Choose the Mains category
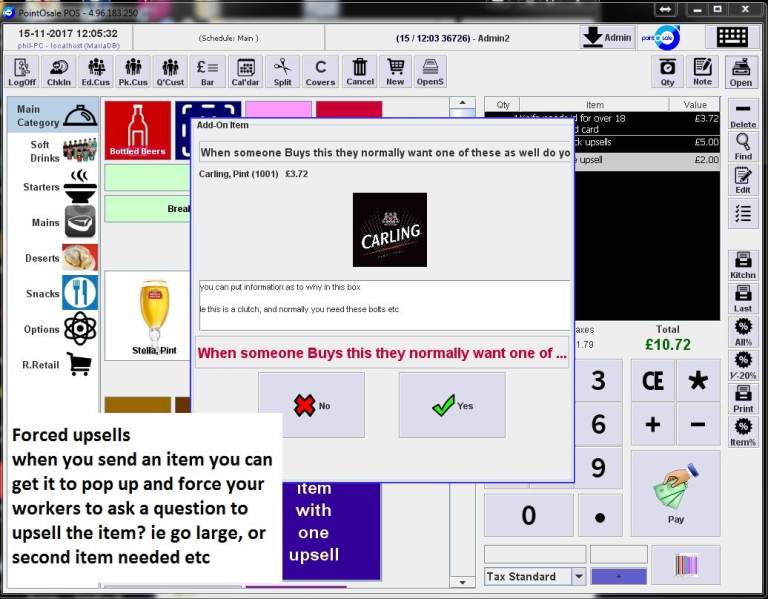The height and width of the screenshot is (599, 768). pos(62,222)
